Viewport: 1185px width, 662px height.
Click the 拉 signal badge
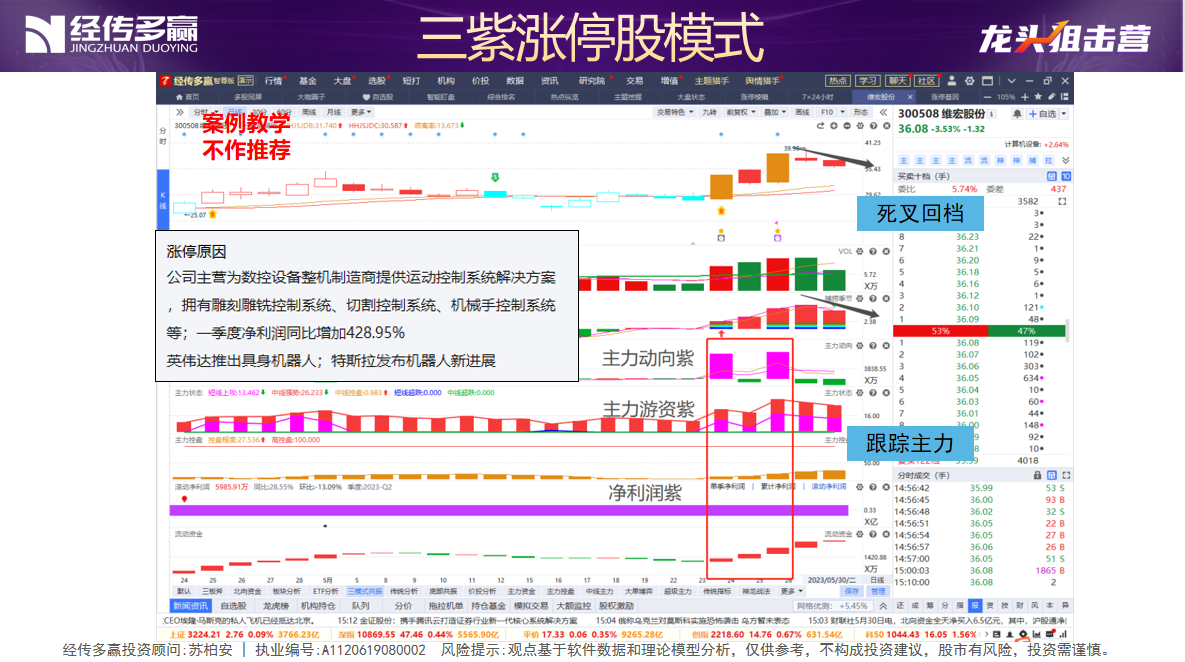pos(1048,160)
